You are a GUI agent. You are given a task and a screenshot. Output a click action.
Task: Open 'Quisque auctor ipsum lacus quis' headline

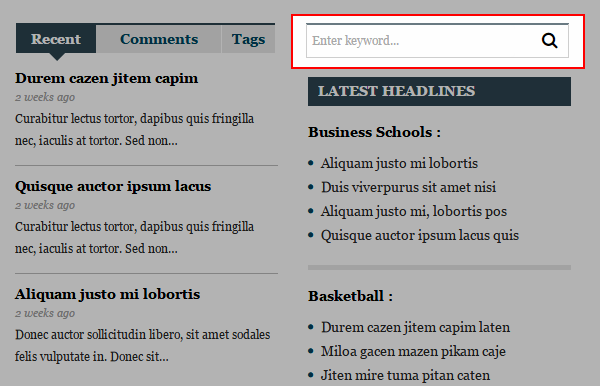[420, 236]
